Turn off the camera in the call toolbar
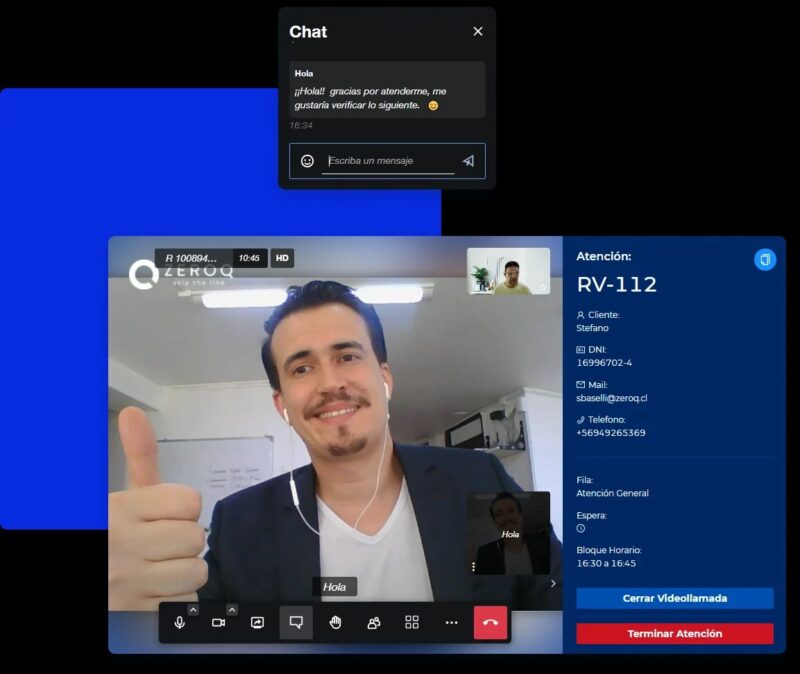The image size is (800, 674). click(x=218, y=622)
